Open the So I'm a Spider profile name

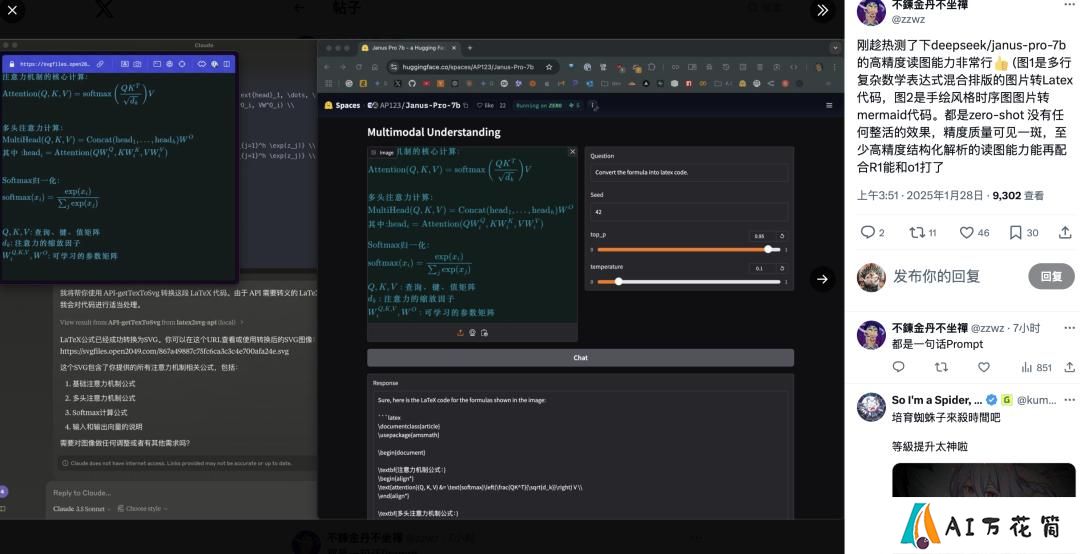[x=937, y=400]
